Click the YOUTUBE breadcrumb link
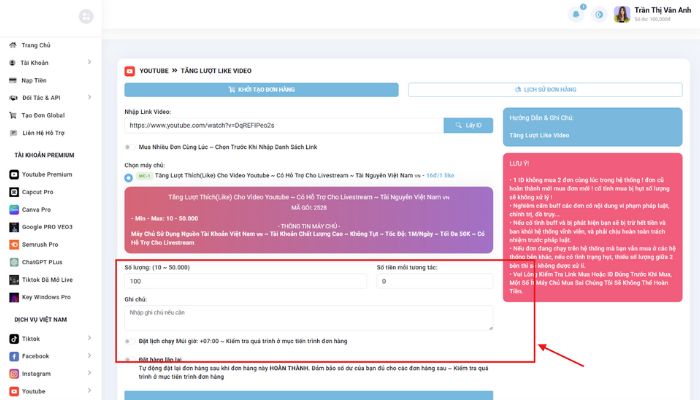 click(154, 71)
